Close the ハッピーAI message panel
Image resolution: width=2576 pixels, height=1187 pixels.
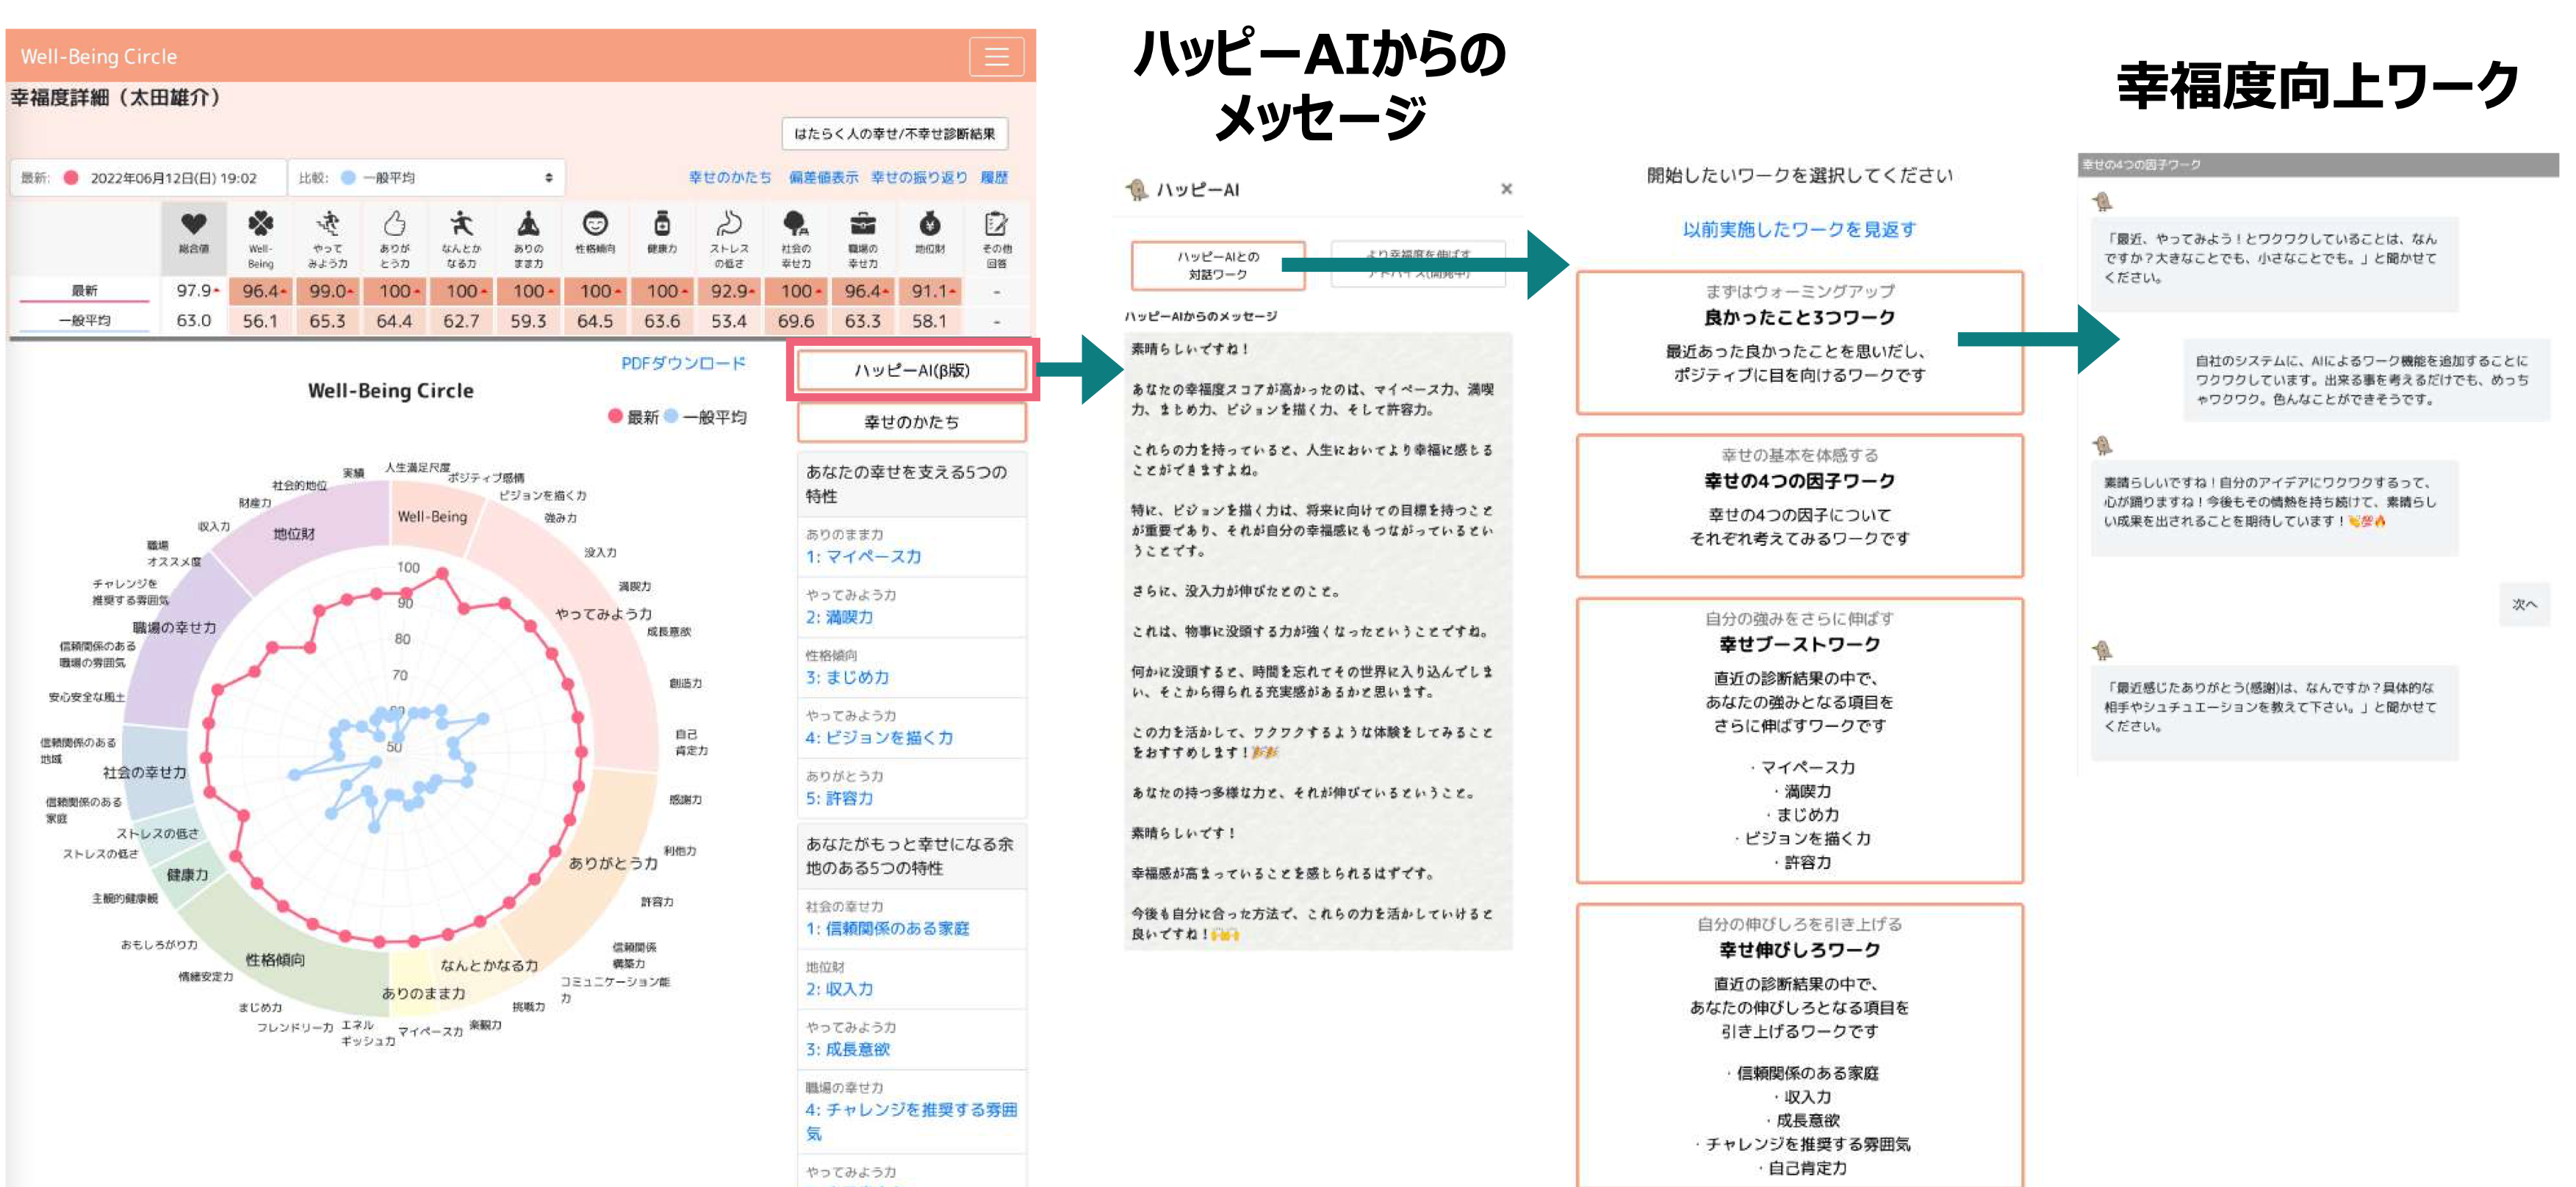click(1506, 189)
